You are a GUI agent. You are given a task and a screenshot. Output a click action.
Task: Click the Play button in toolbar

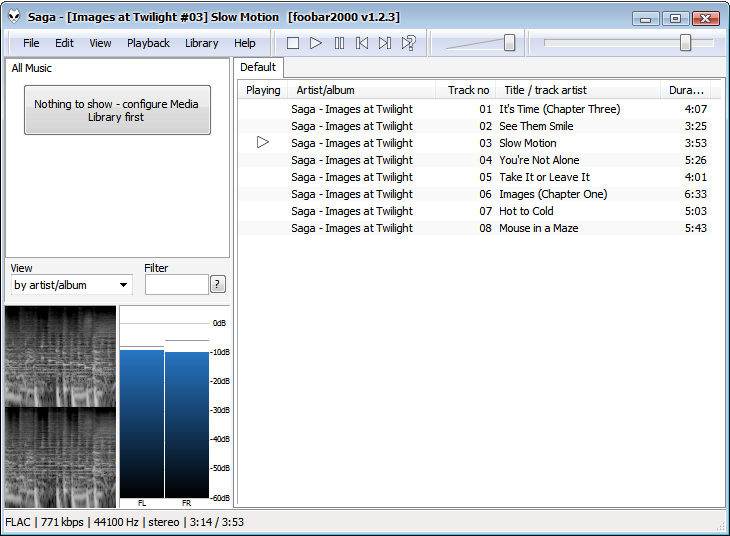pyautogui.click(x=316, y=43)
